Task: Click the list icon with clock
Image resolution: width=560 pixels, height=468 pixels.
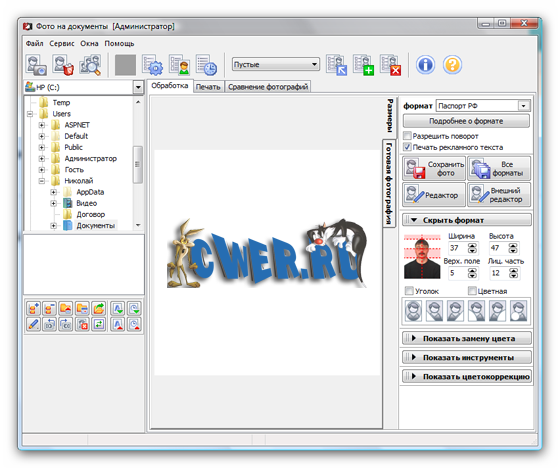Action: 206,65
